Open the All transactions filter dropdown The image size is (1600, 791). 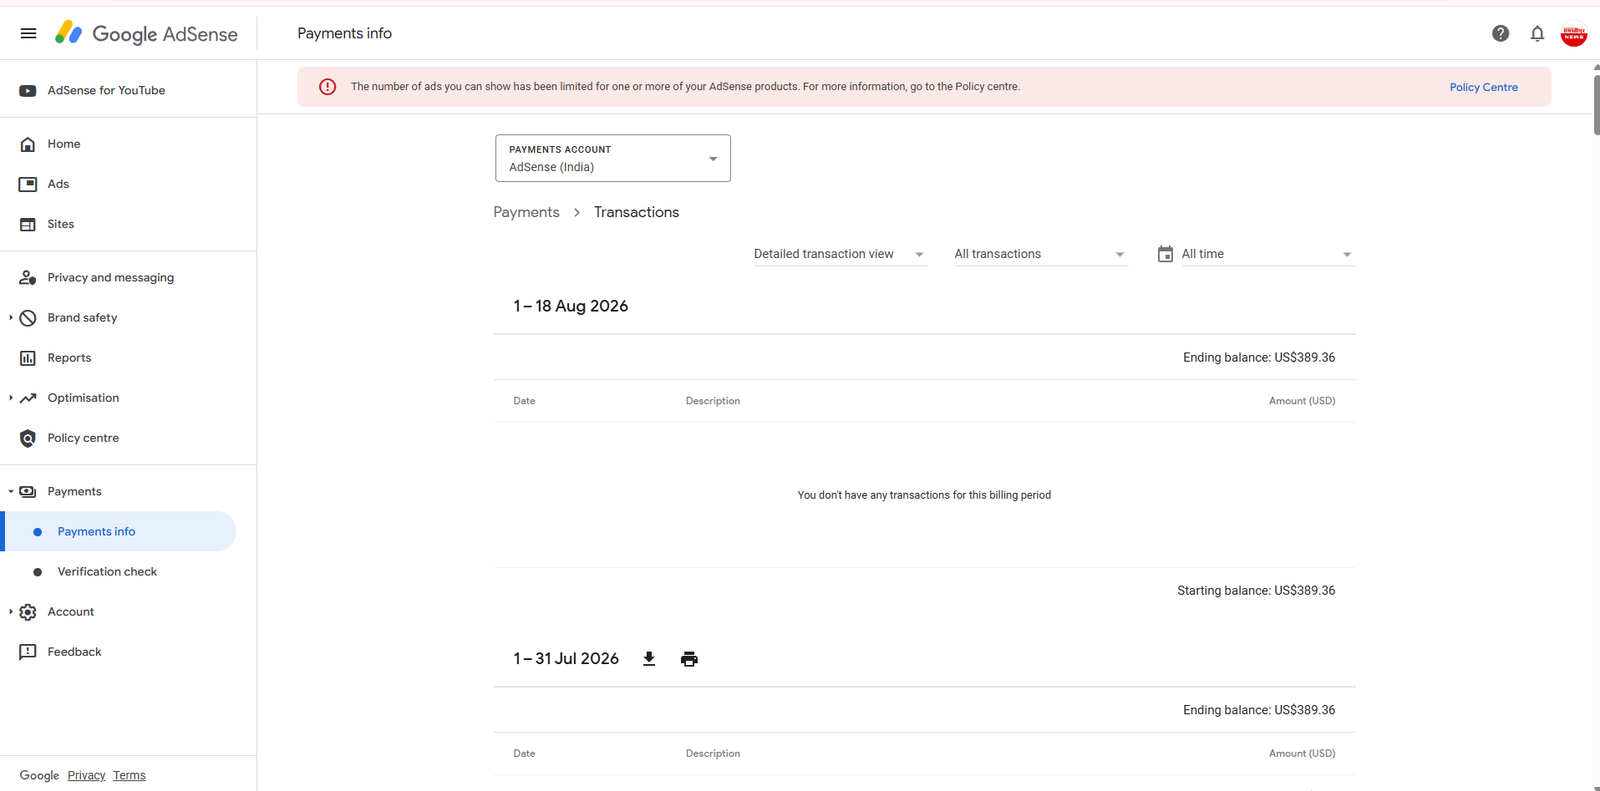(x=1040, y=254)
